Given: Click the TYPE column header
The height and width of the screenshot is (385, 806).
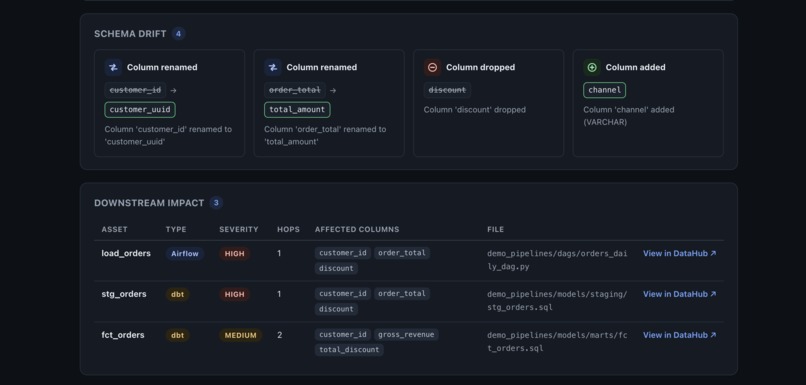Looking at the screenshot, I should point(176,230).
